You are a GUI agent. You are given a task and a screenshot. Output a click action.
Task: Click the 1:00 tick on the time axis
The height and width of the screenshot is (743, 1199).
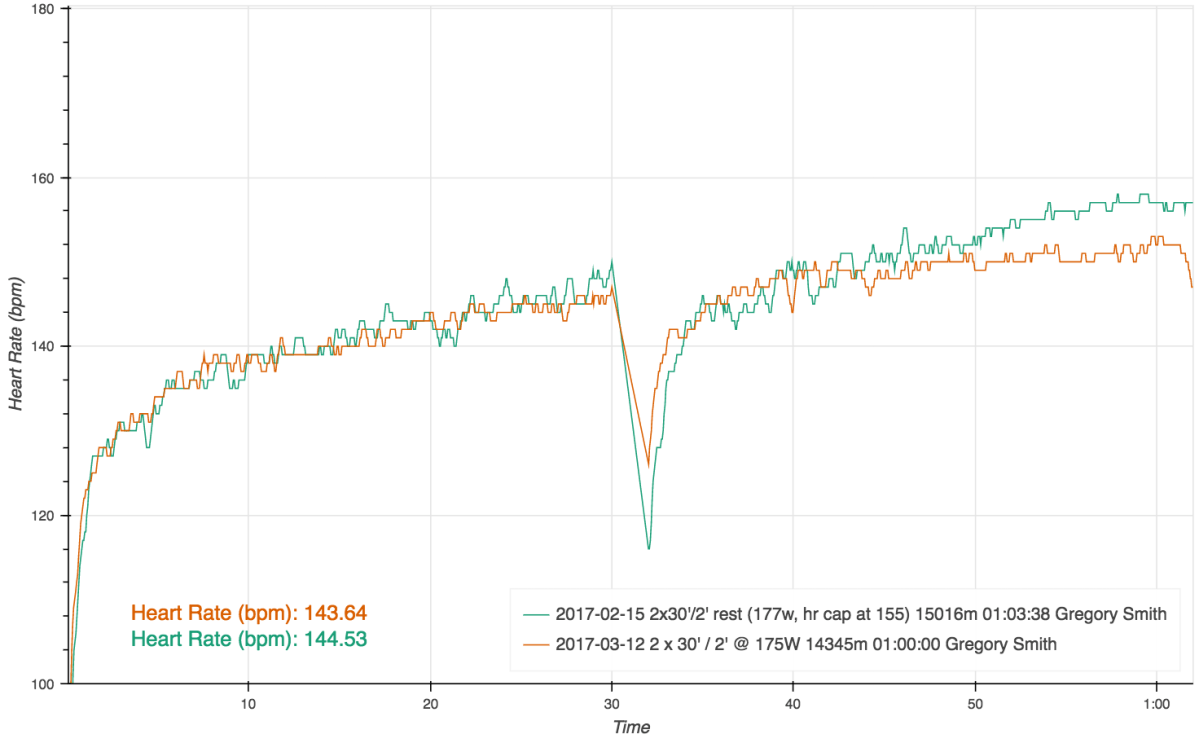[x=1156, y=703]
